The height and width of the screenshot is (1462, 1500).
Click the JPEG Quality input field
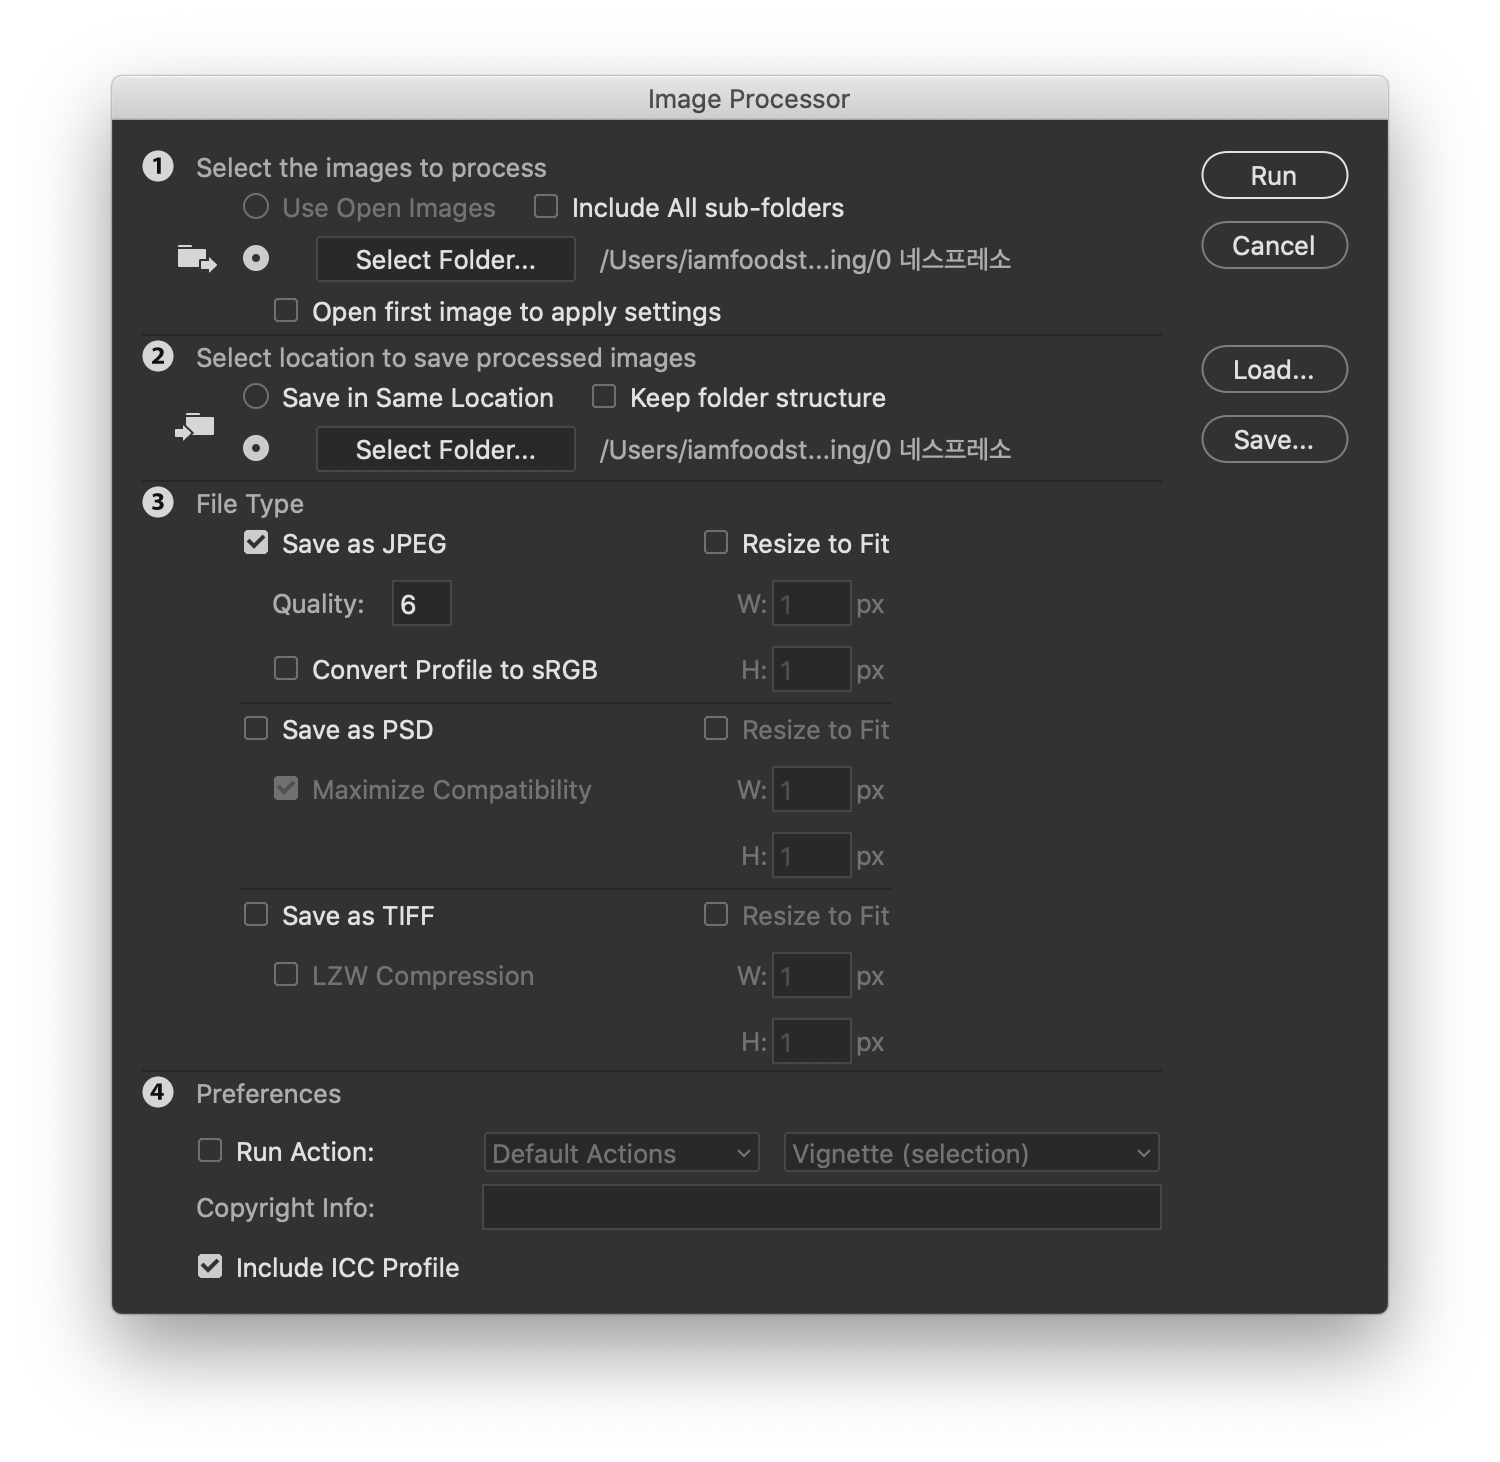point(421,603)
